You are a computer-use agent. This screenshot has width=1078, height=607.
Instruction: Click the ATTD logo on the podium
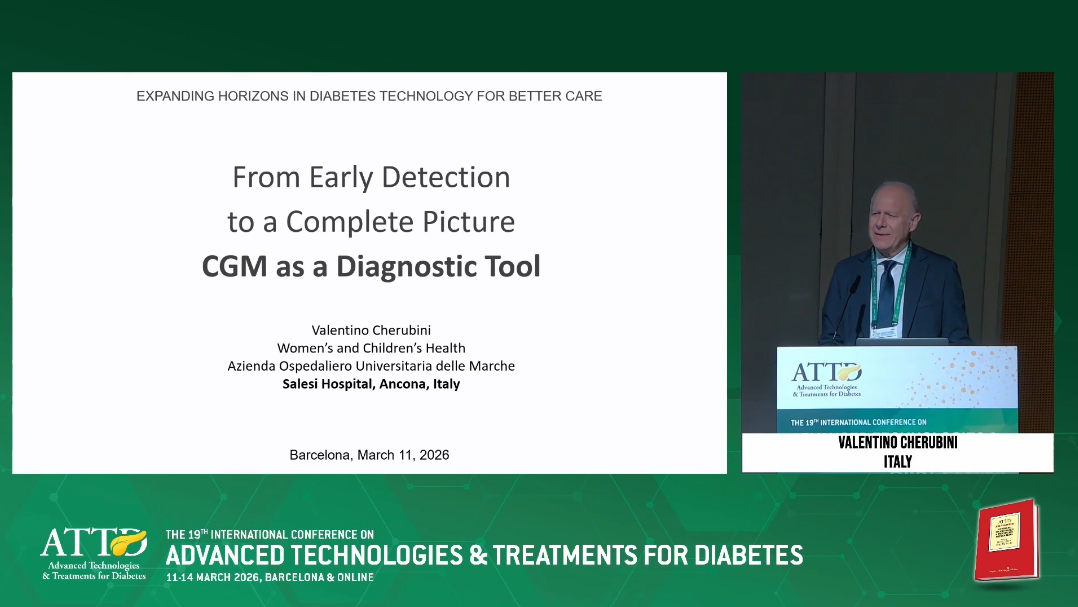pos(826,379)
